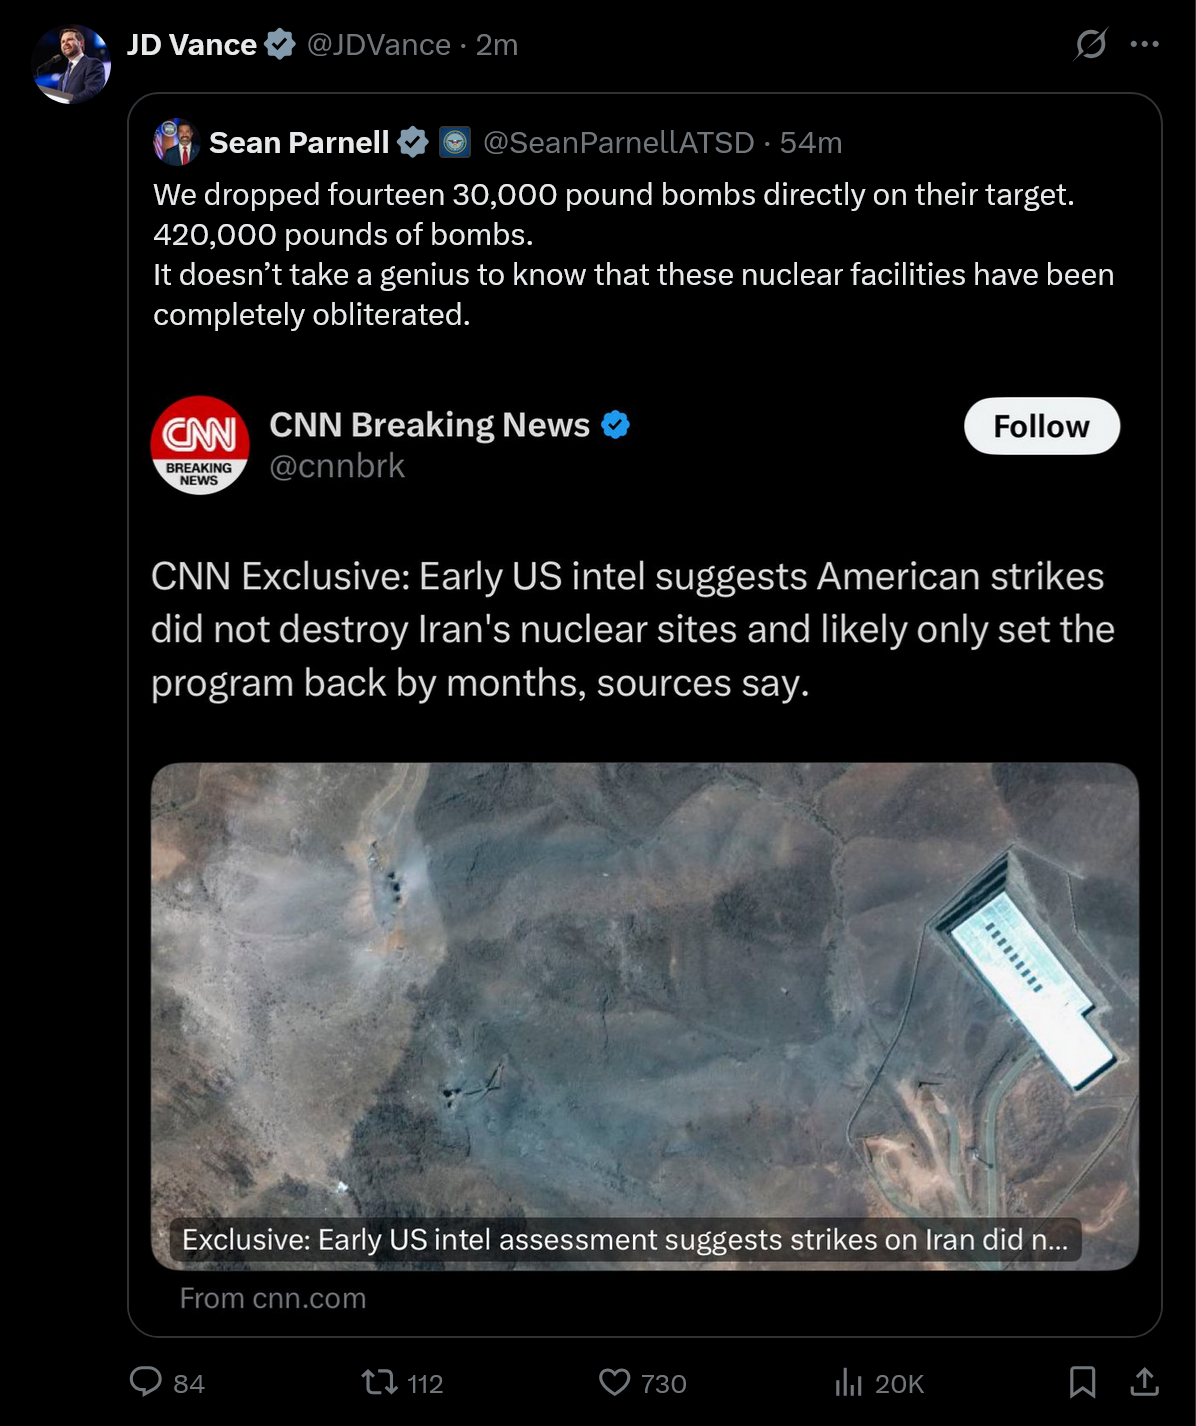
Task: View post analytics bar chart icon
Action: (x=848, y=1383)
